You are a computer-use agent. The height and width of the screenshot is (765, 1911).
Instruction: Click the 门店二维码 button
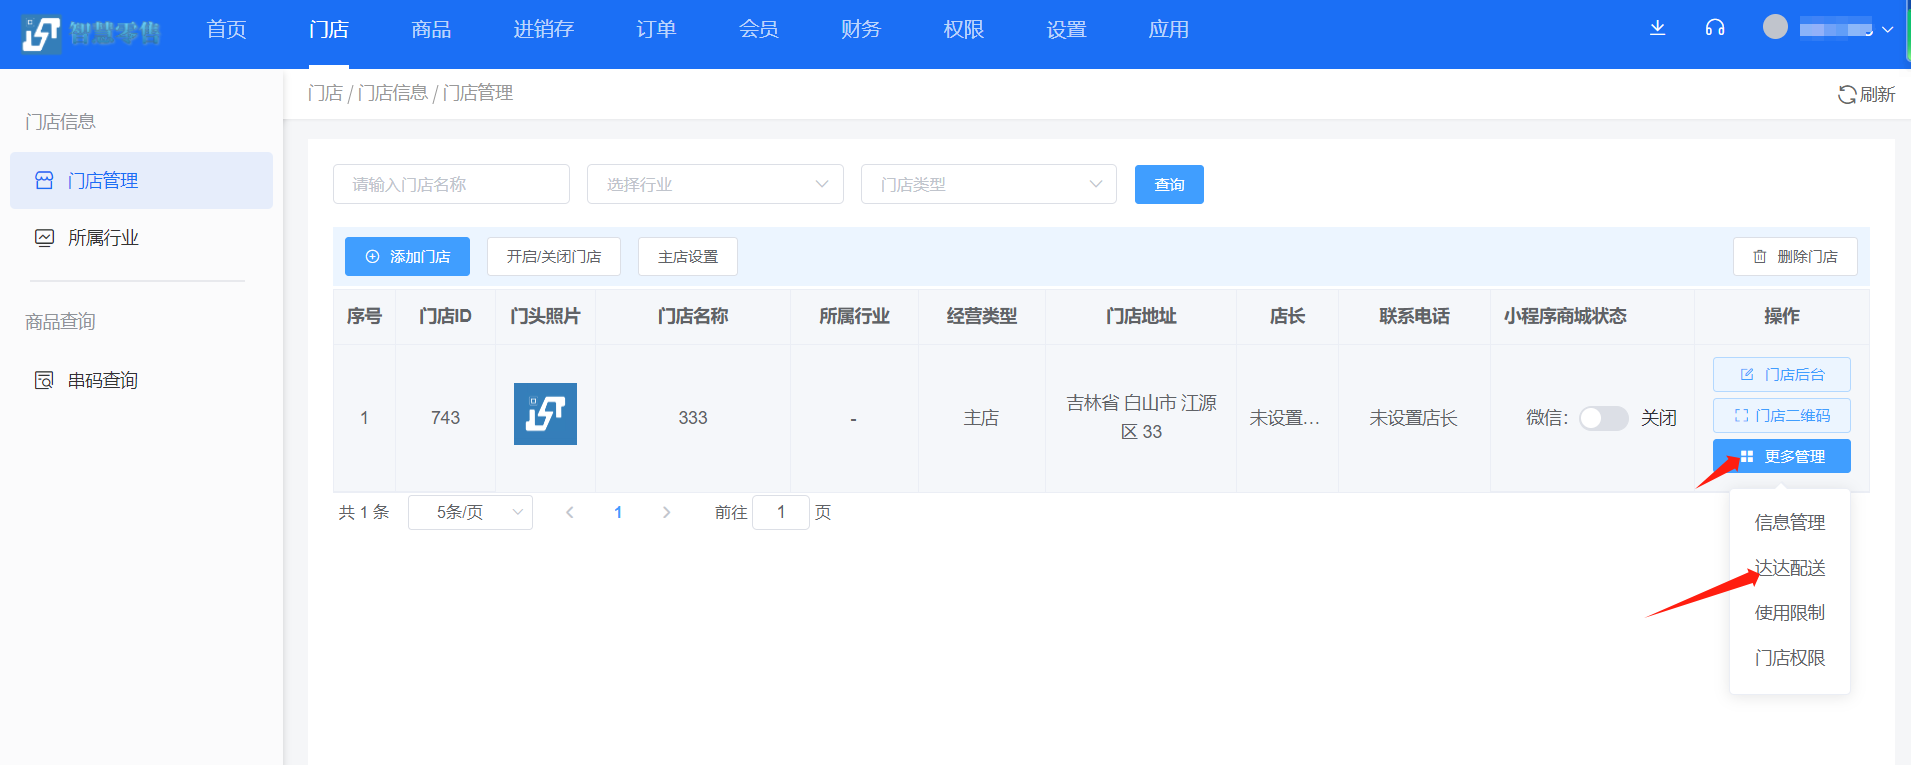pyautogui.click(x=1781, y=415)
